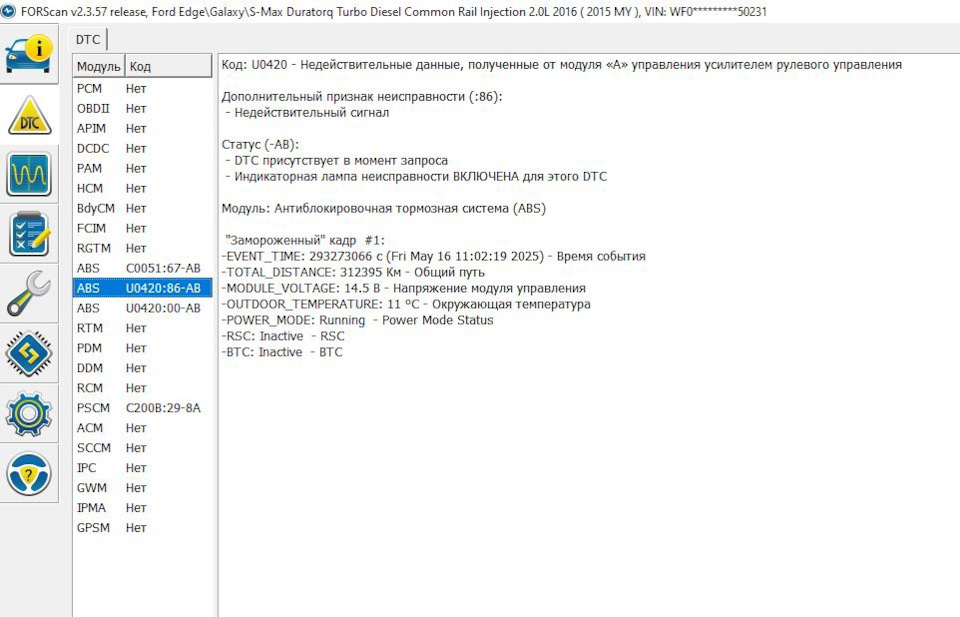Select the ABS C0051:67-AB code row
The image size is (960, 617).
coord(143,268)
